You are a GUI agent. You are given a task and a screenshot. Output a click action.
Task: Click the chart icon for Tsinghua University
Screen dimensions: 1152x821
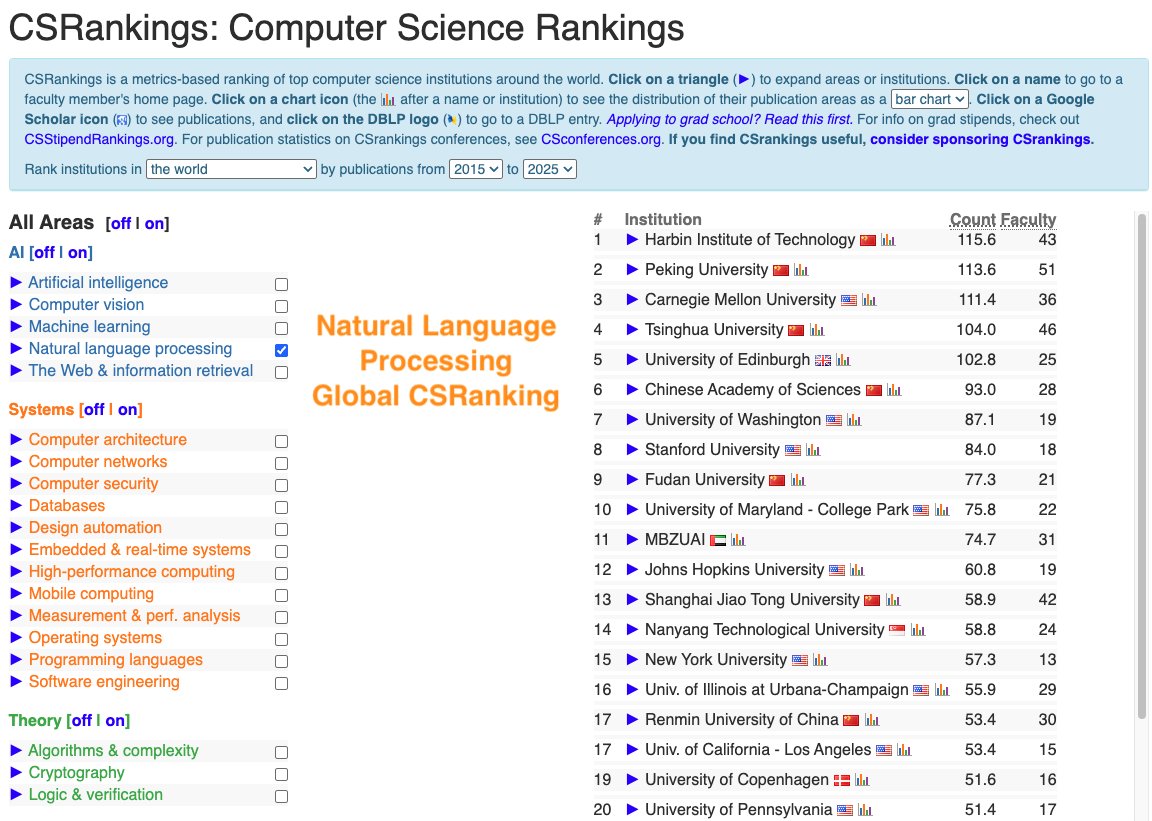[816, 330]
